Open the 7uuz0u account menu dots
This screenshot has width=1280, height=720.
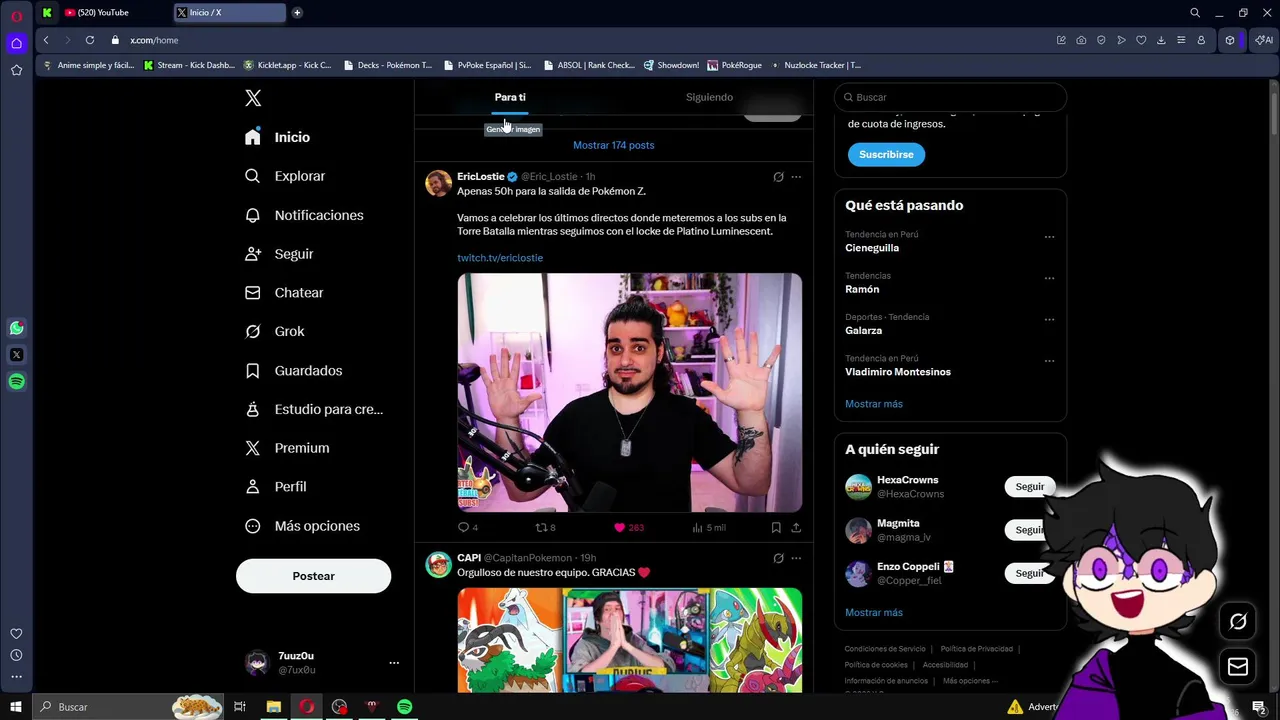pos(394,663)
